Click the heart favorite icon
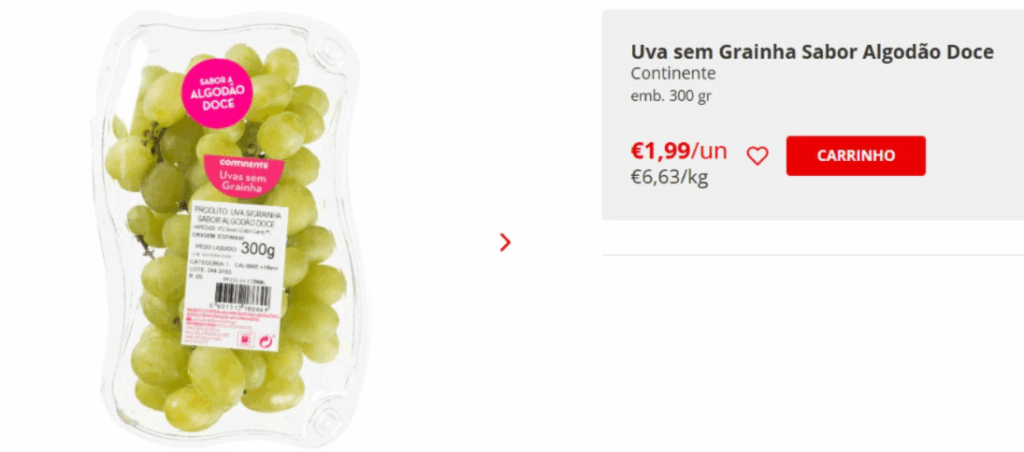The width and height of the screenshot is (1024, 452). coord(758,156)
